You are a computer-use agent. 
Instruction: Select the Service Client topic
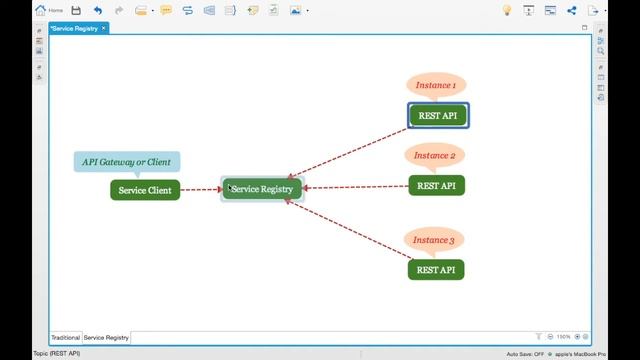click(x=145, y=190)
